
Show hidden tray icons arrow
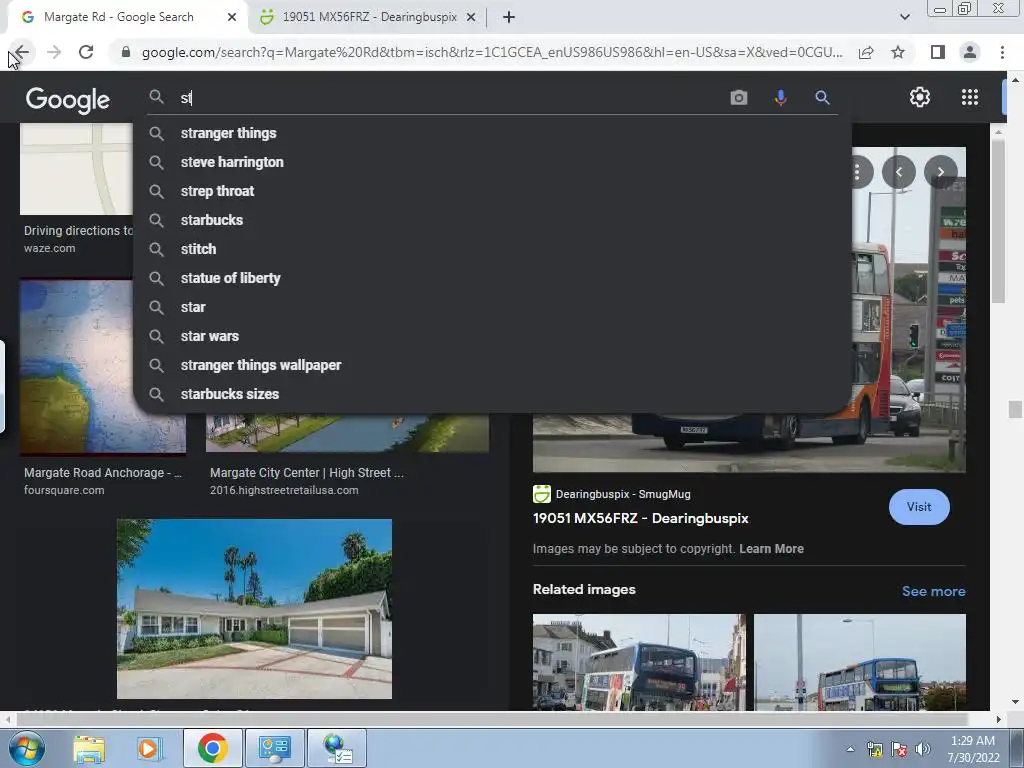(850, 749)
